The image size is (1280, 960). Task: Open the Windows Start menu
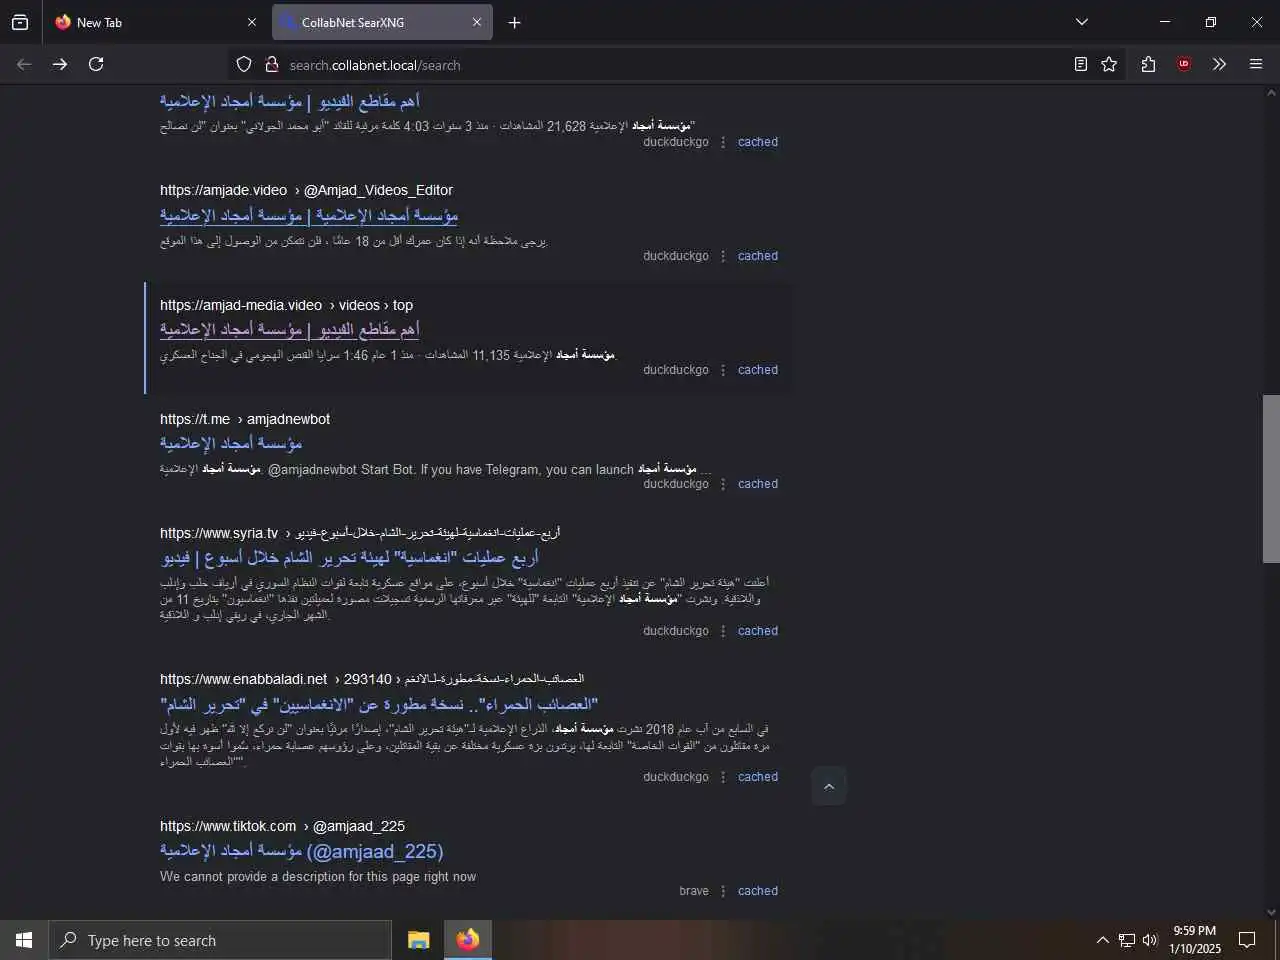click(24, 940)
